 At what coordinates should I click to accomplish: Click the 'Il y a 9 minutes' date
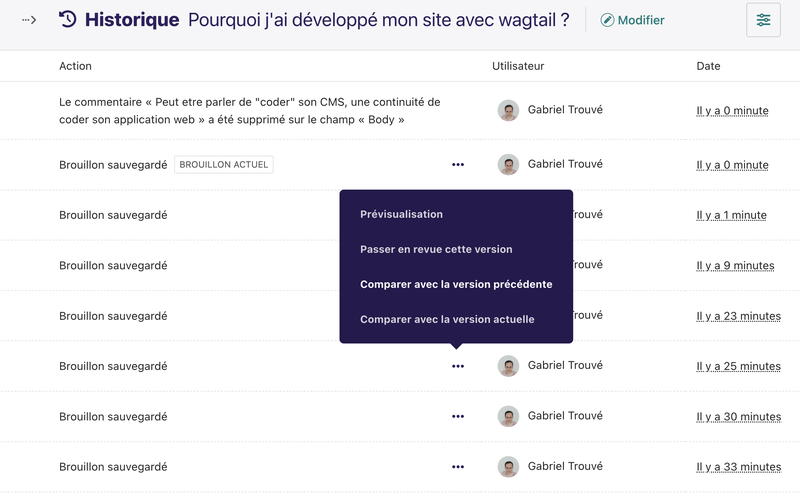(735, 265)
